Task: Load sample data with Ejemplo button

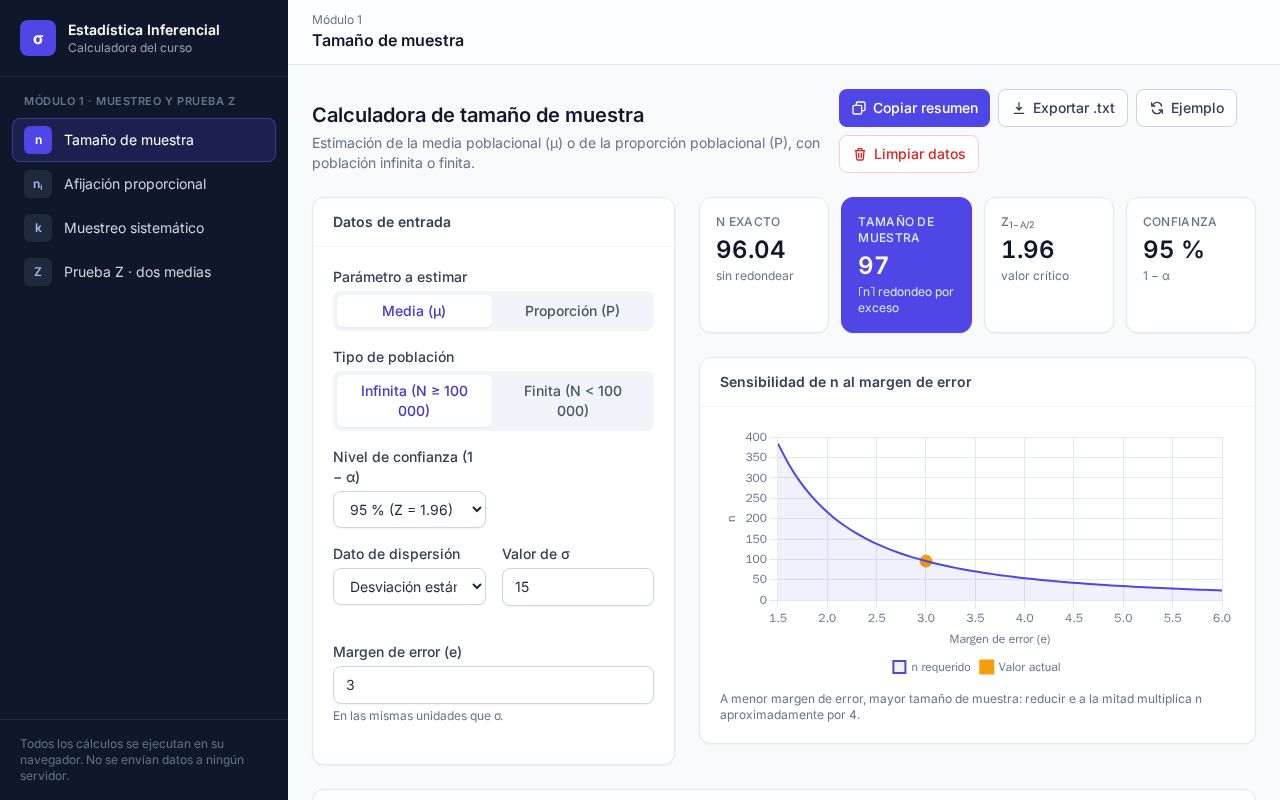Action: pyautogui.click(x=1186, y=108)
